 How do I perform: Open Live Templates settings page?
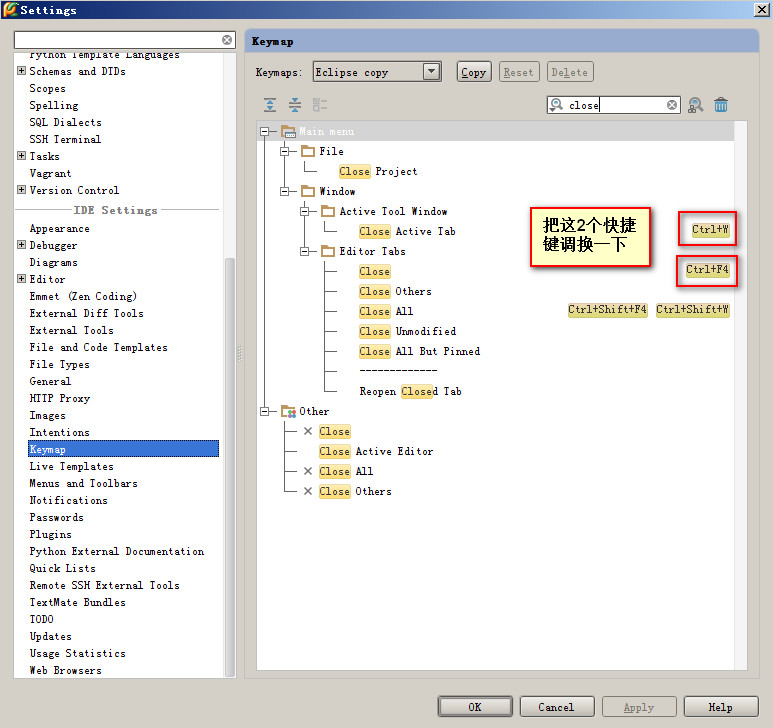[x=71, y=466]
